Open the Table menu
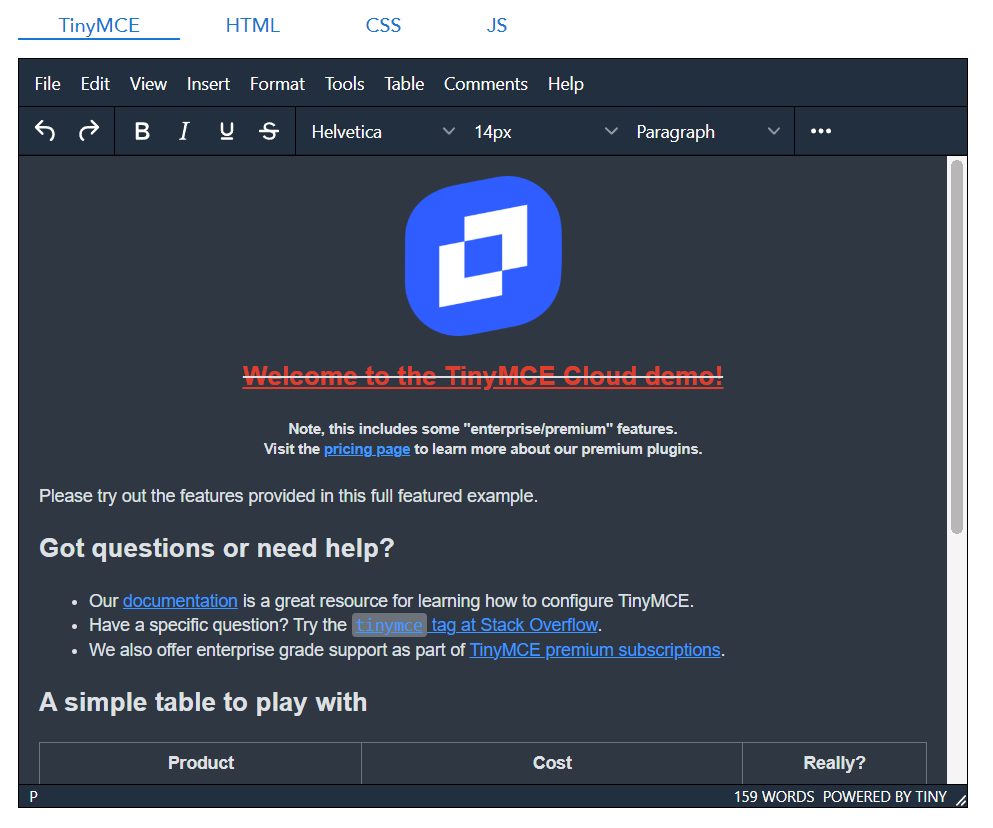Screen dimensions: 993x828 [404, 84]
